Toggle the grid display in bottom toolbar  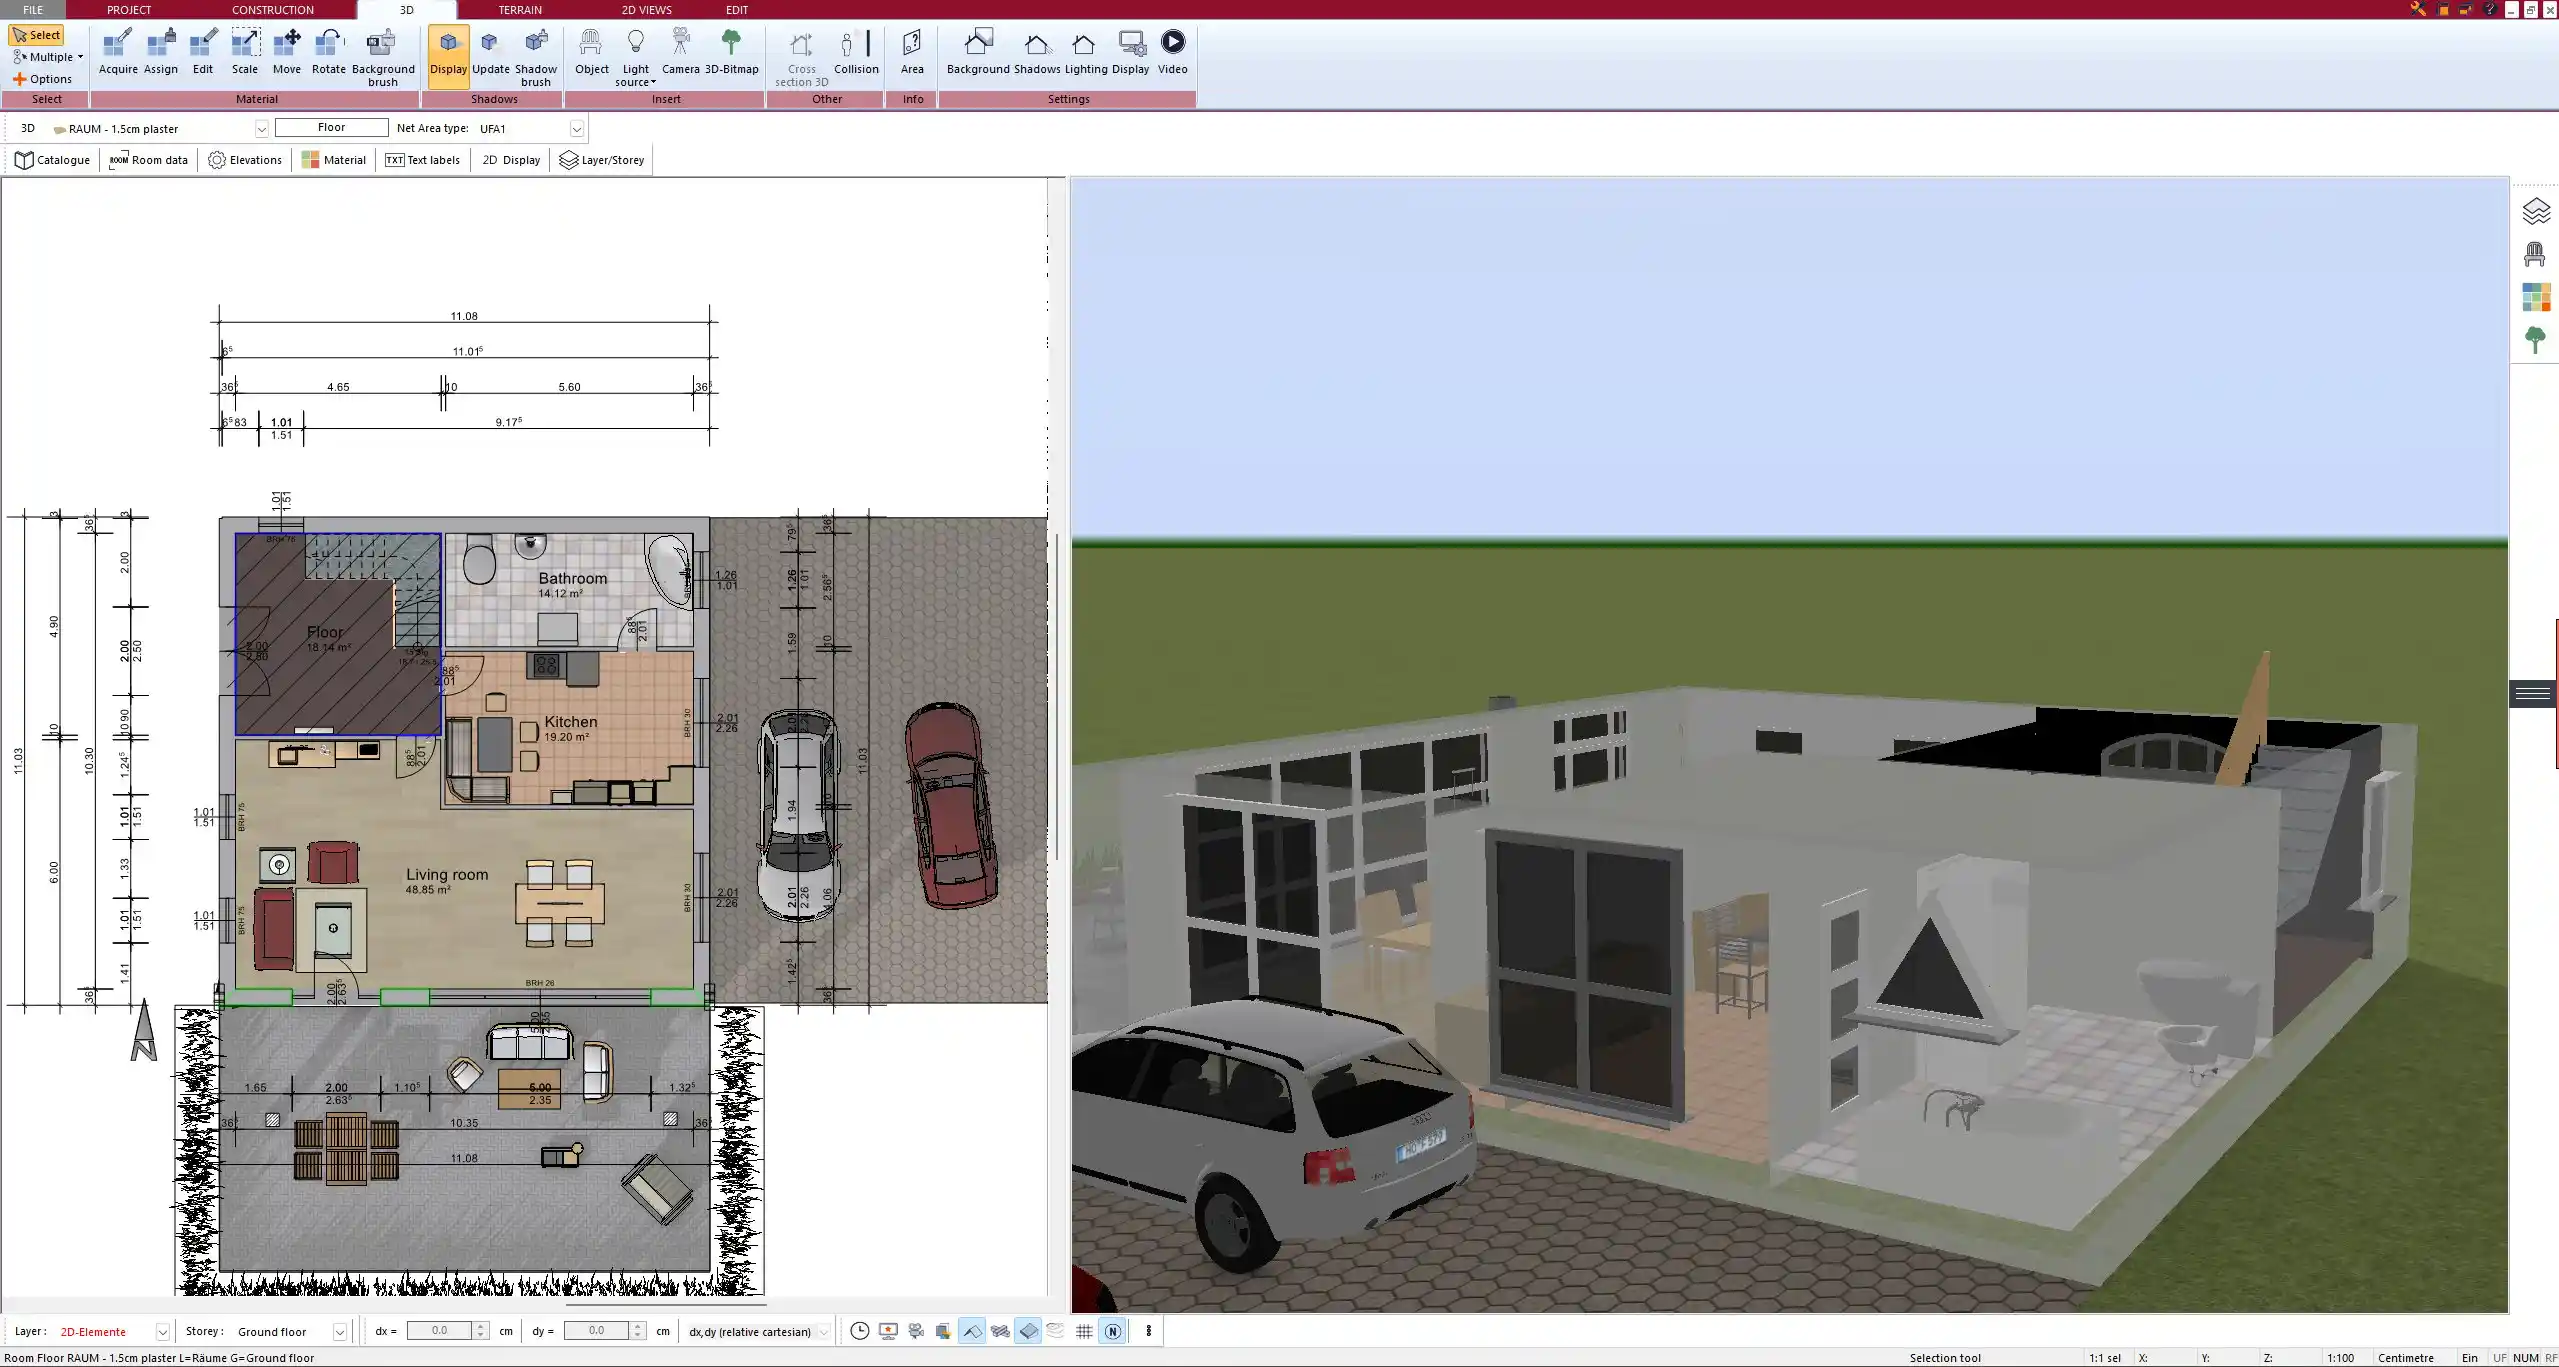1084,1331
